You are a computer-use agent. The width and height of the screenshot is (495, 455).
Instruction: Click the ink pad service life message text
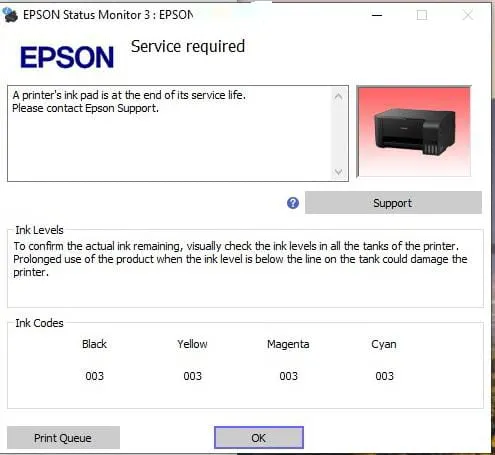point(129,95)
